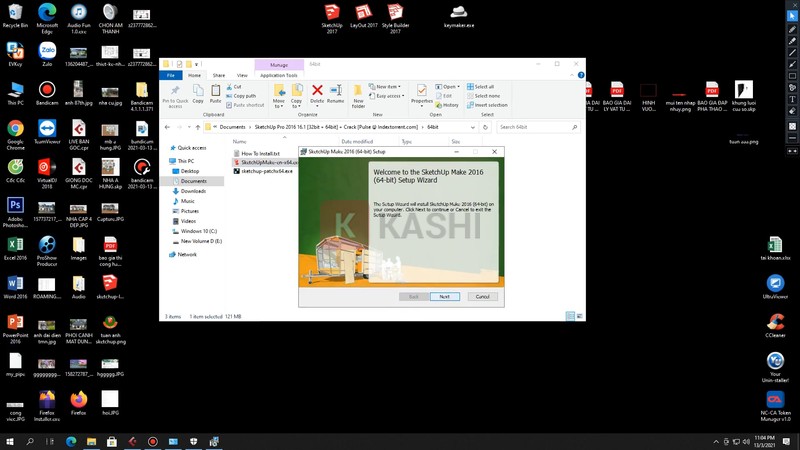
Task: Open the View ribbon tab
Action: point(242,75)
